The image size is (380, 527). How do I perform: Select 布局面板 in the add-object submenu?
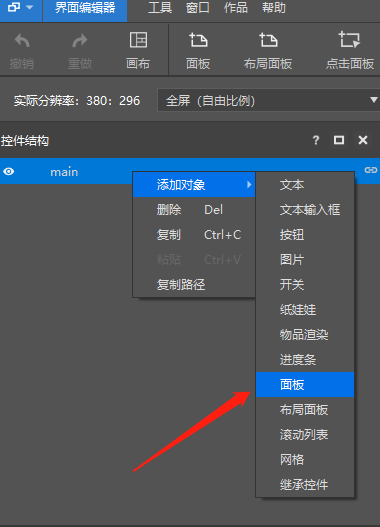305,410
